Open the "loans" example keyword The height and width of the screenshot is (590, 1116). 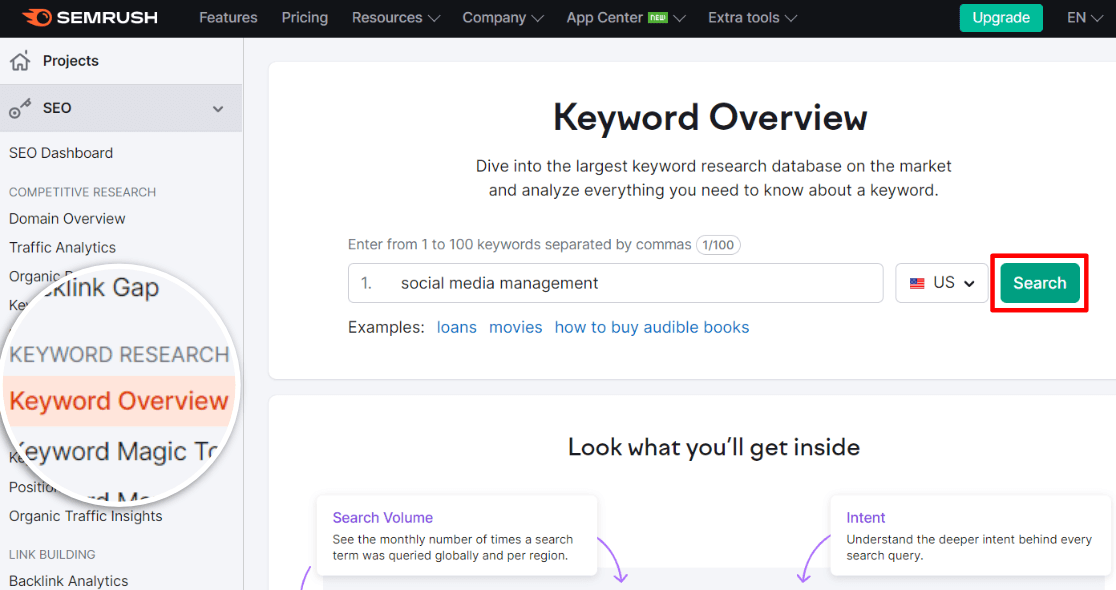pyautogui.click(x=456, y=327)
